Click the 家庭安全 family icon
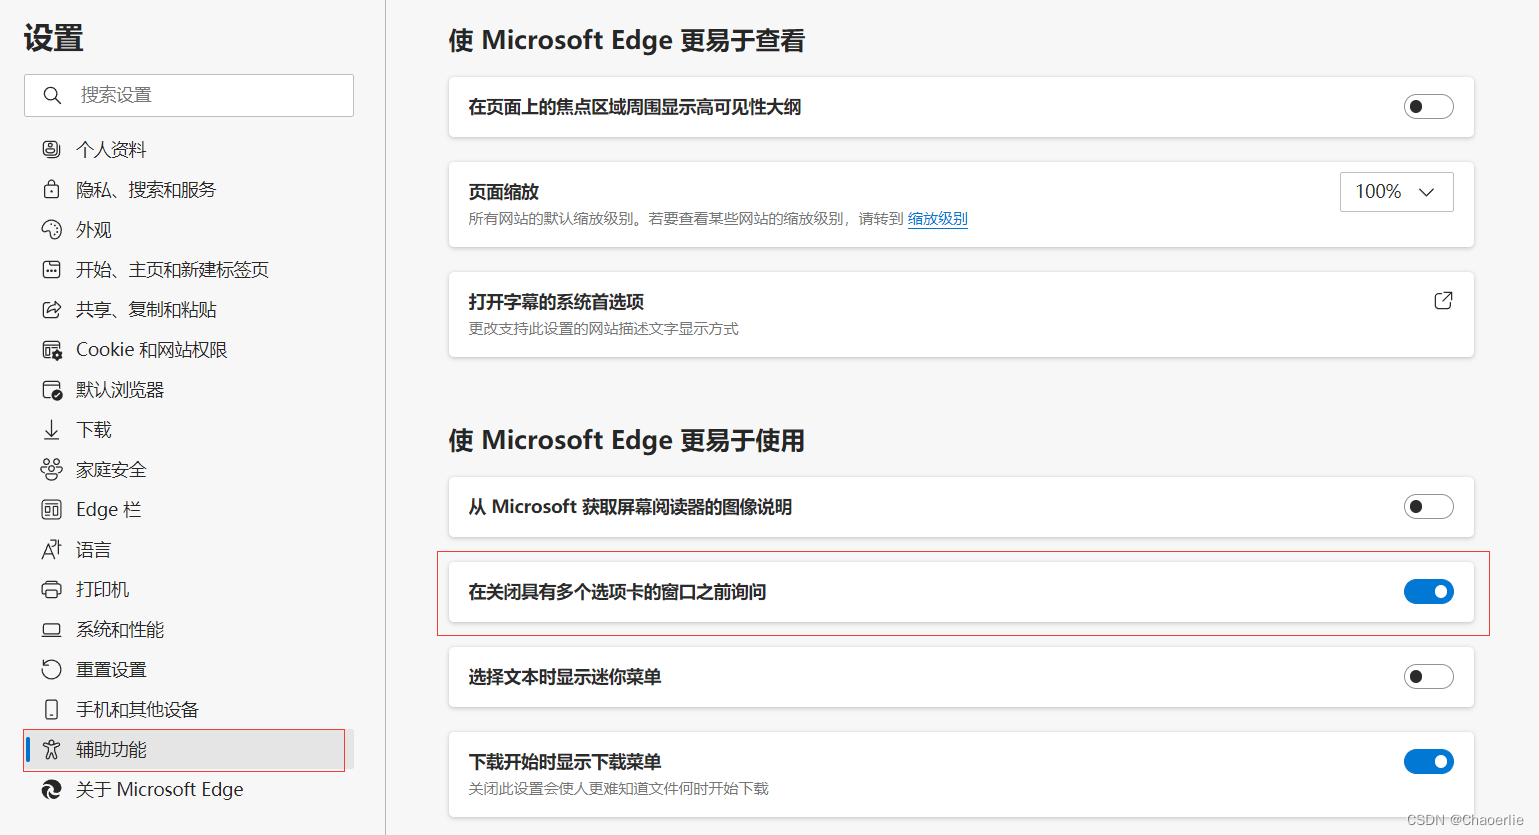The height and width of the screenshot is (835, 1539). pos(51,469)
